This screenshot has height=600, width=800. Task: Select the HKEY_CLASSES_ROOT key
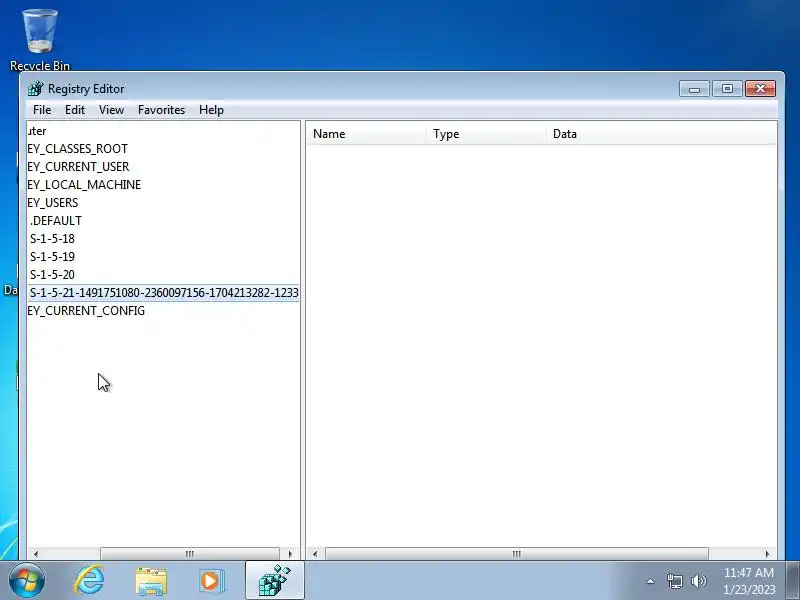coord(78,148)
